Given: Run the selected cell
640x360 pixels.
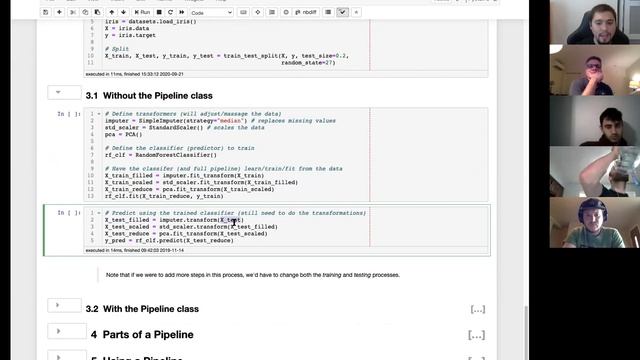Looking at the screenshot, I should point(142,12).
